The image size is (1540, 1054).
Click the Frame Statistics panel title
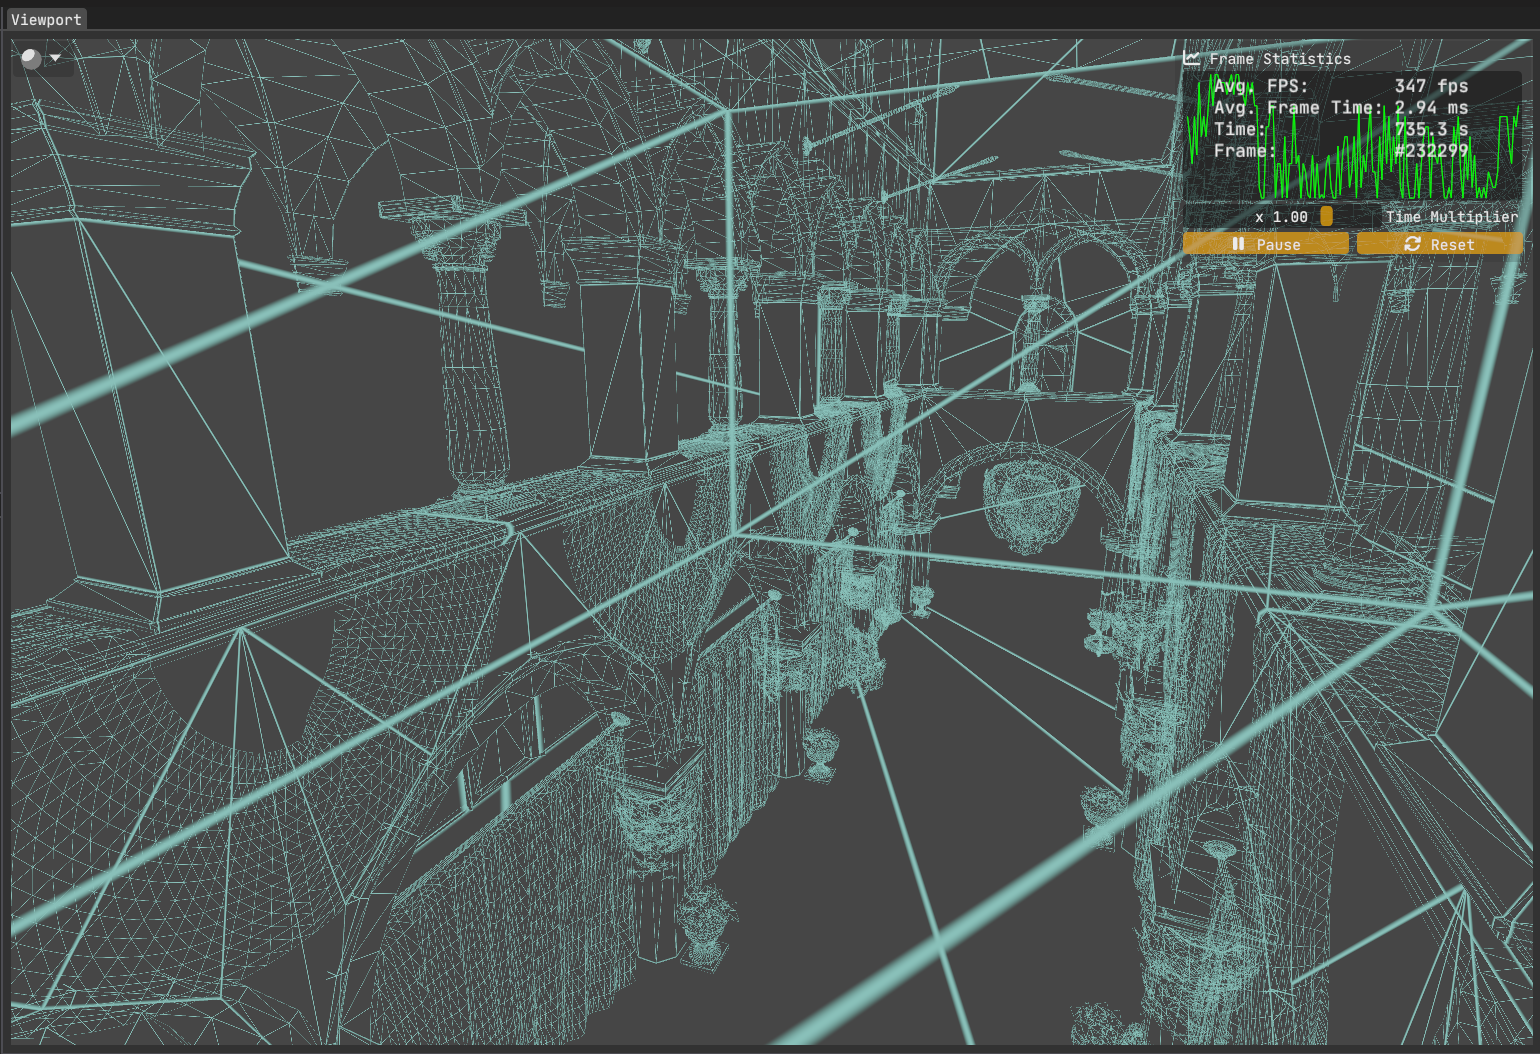coord(1280,59)
